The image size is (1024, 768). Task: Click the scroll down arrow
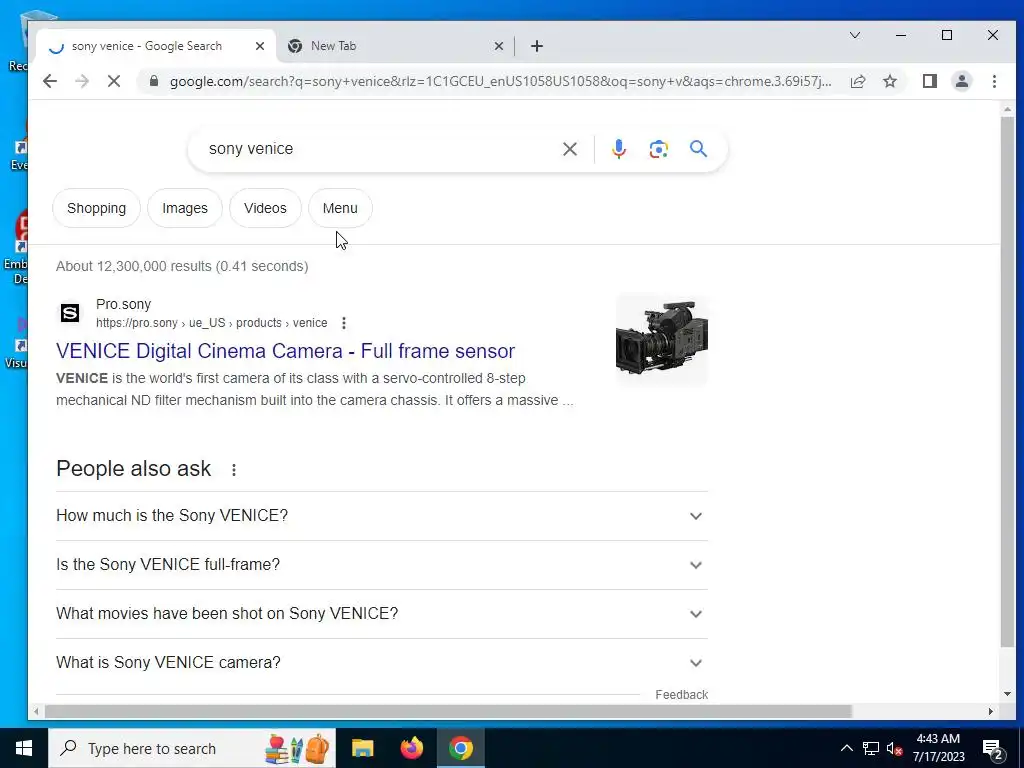pyautogui.click(x=1007, y=694)
